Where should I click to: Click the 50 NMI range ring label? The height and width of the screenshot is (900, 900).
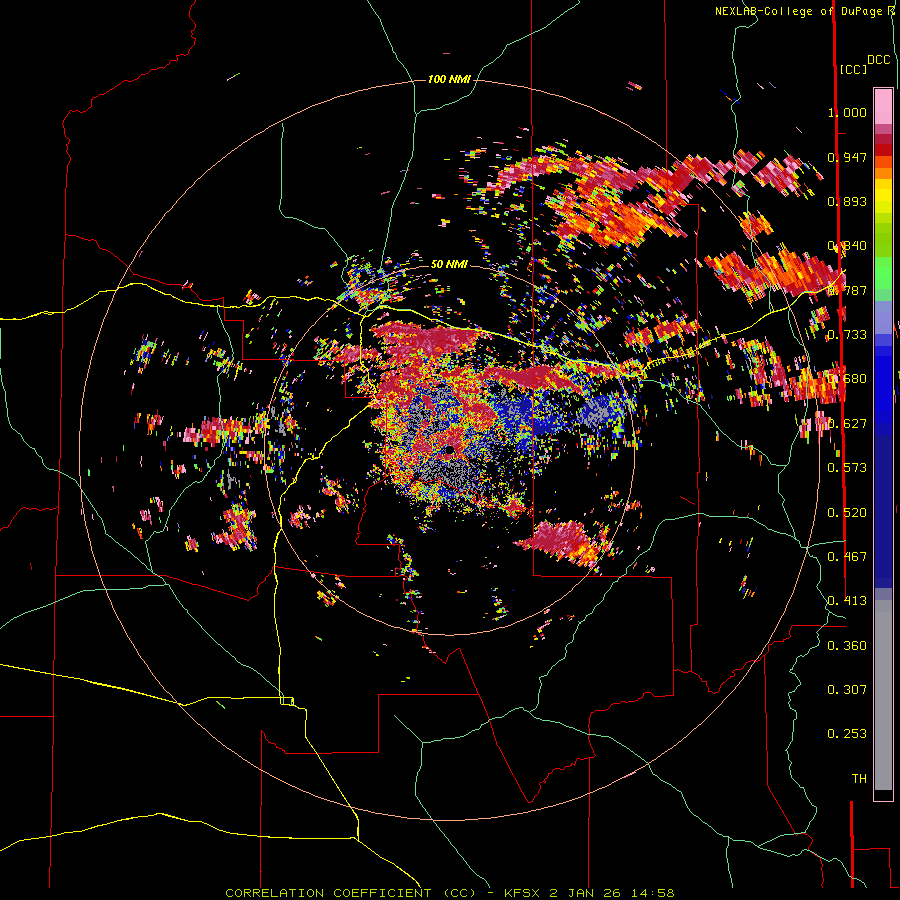449,264
